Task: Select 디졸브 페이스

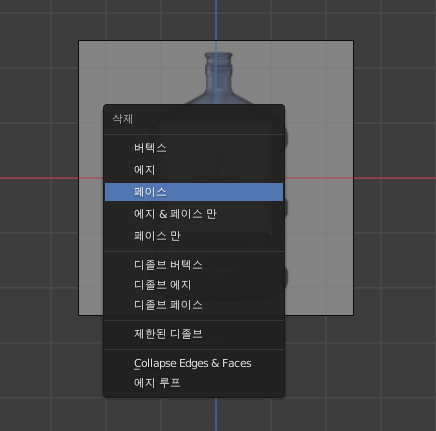Action: [194, 305]
